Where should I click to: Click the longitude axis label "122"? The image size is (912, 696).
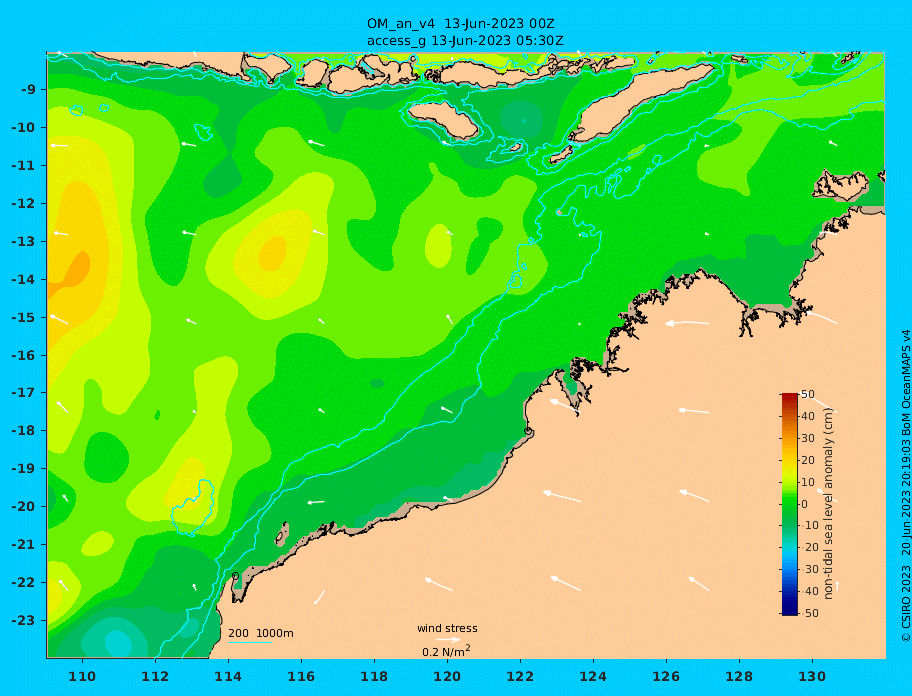[x=520, y=676]
